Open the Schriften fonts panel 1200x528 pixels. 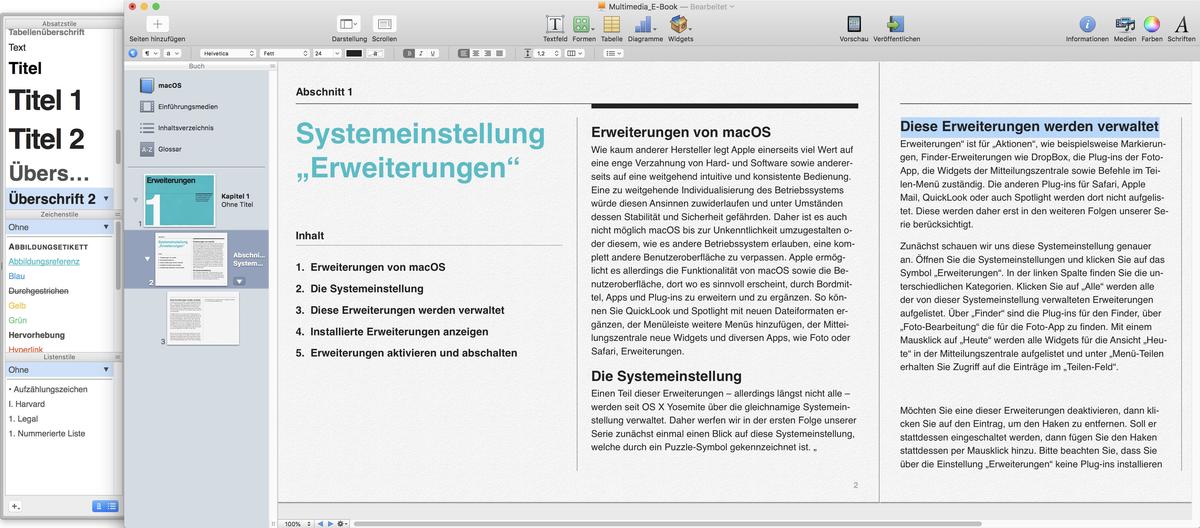click(x=1181, y=24)
